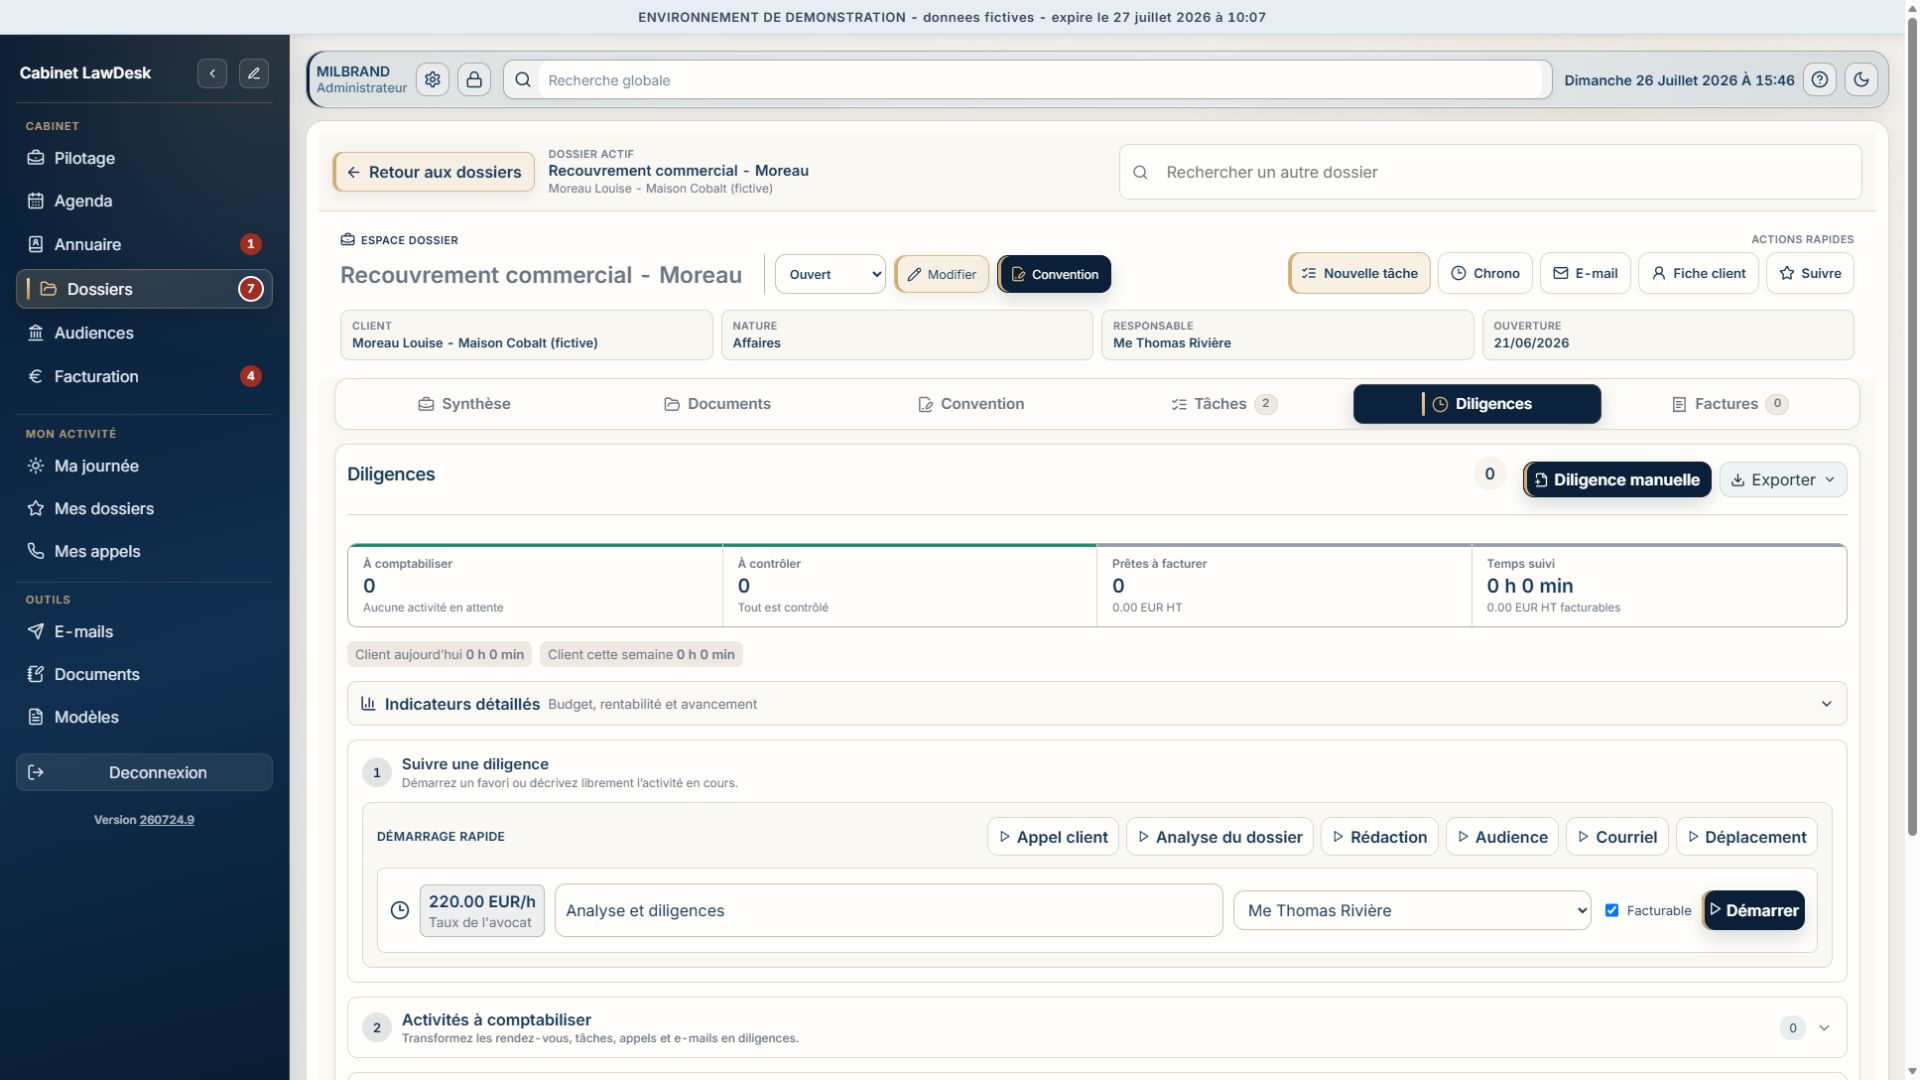The width and height of the screenshot is (1920, 1080).
Task: Open the help question mark icon
Action: coord(1820,80)
